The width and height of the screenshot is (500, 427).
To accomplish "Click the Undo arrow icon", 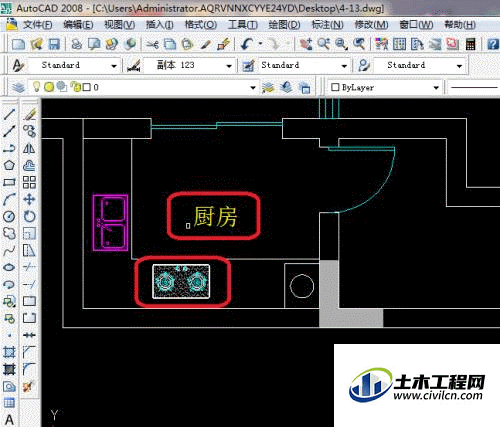I will pos(247,44).
